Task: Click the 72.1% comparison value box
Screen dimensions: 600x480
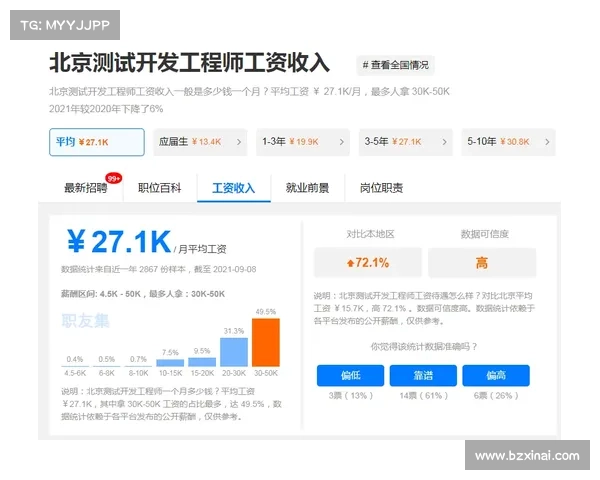Action: (x=368, y=263)
